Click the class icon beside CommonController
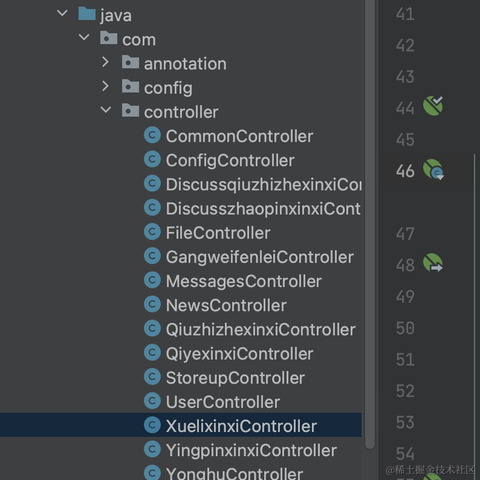 pos(152,135)
